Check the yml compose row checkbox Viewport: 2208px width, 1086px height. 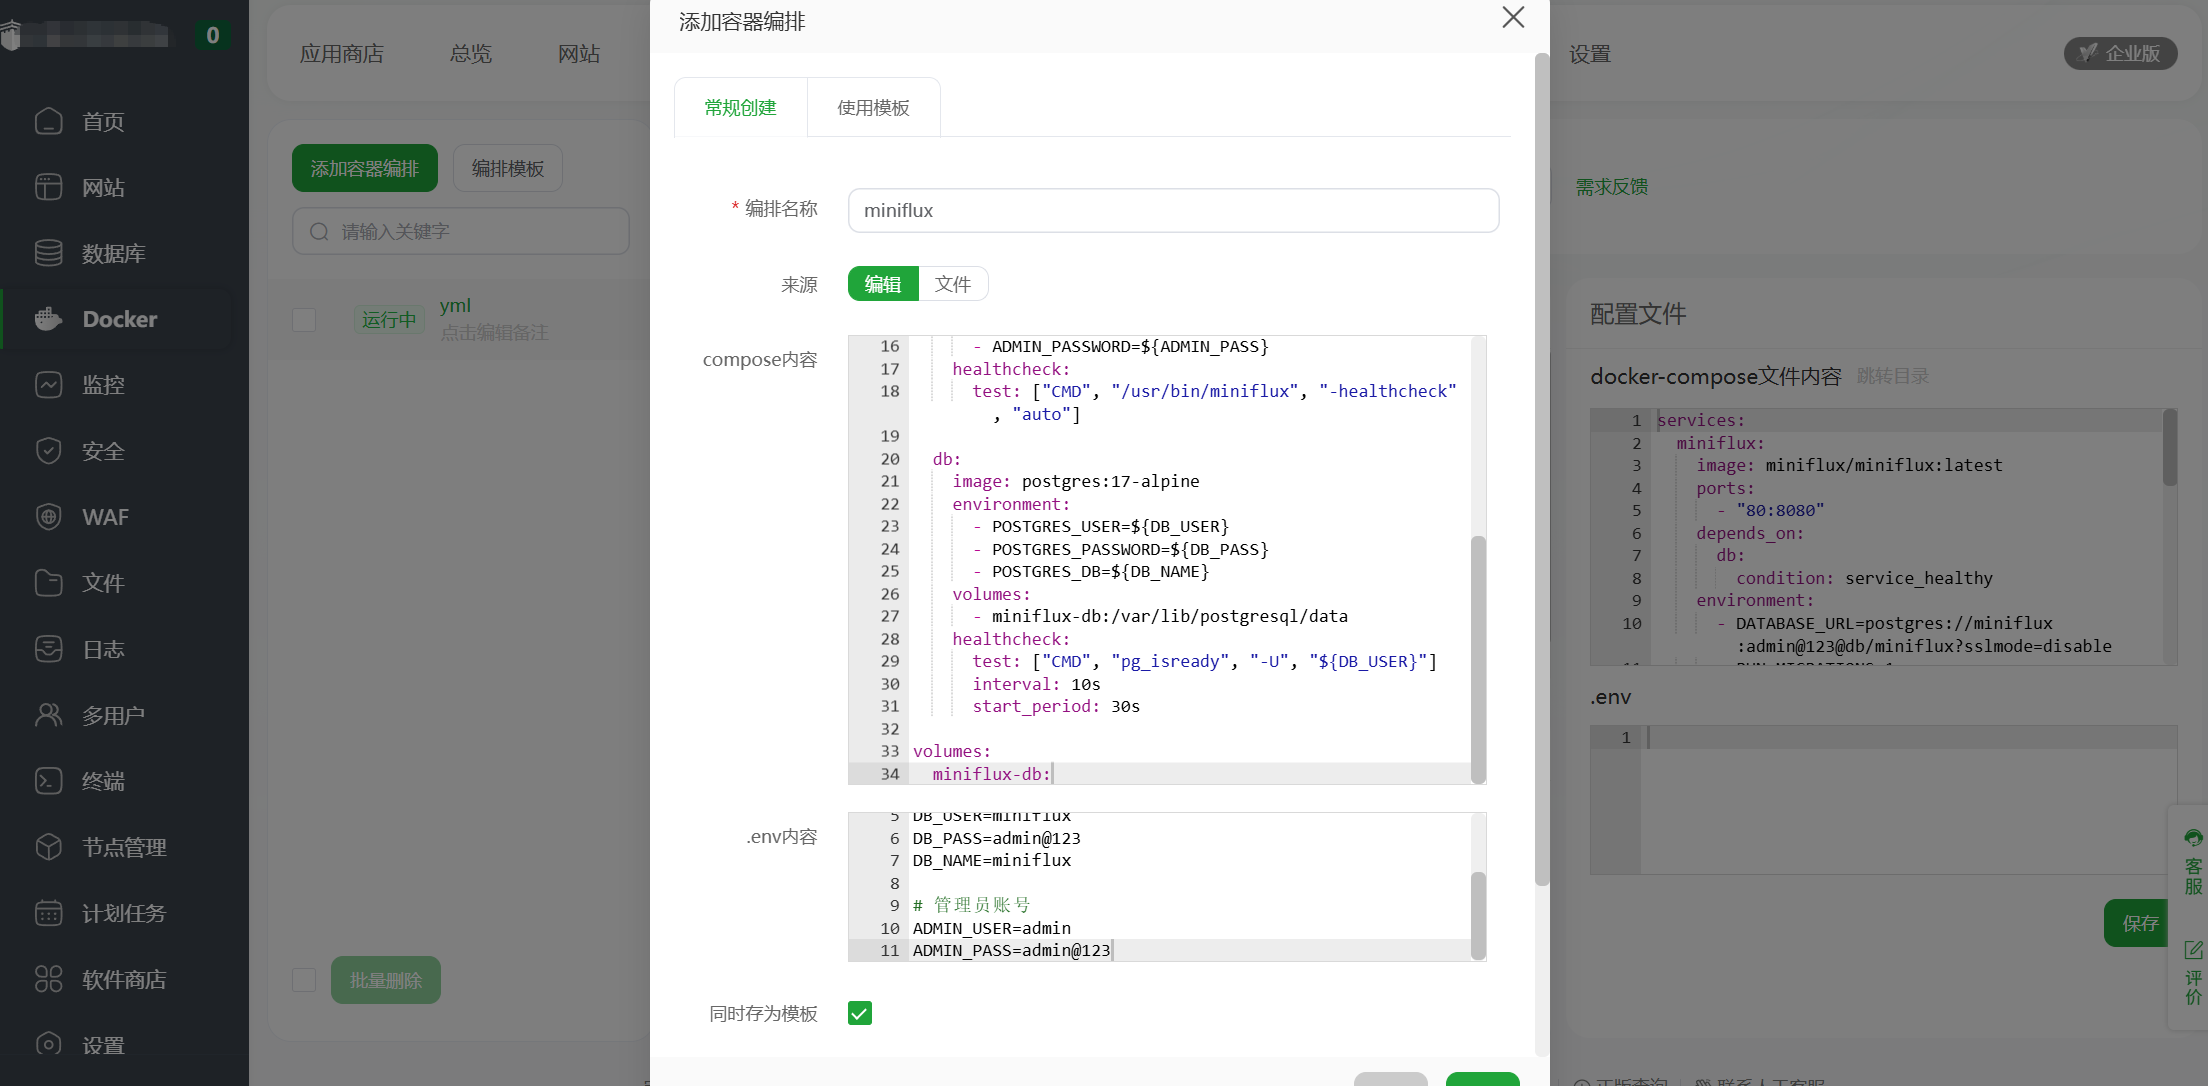tap(304, 320)
